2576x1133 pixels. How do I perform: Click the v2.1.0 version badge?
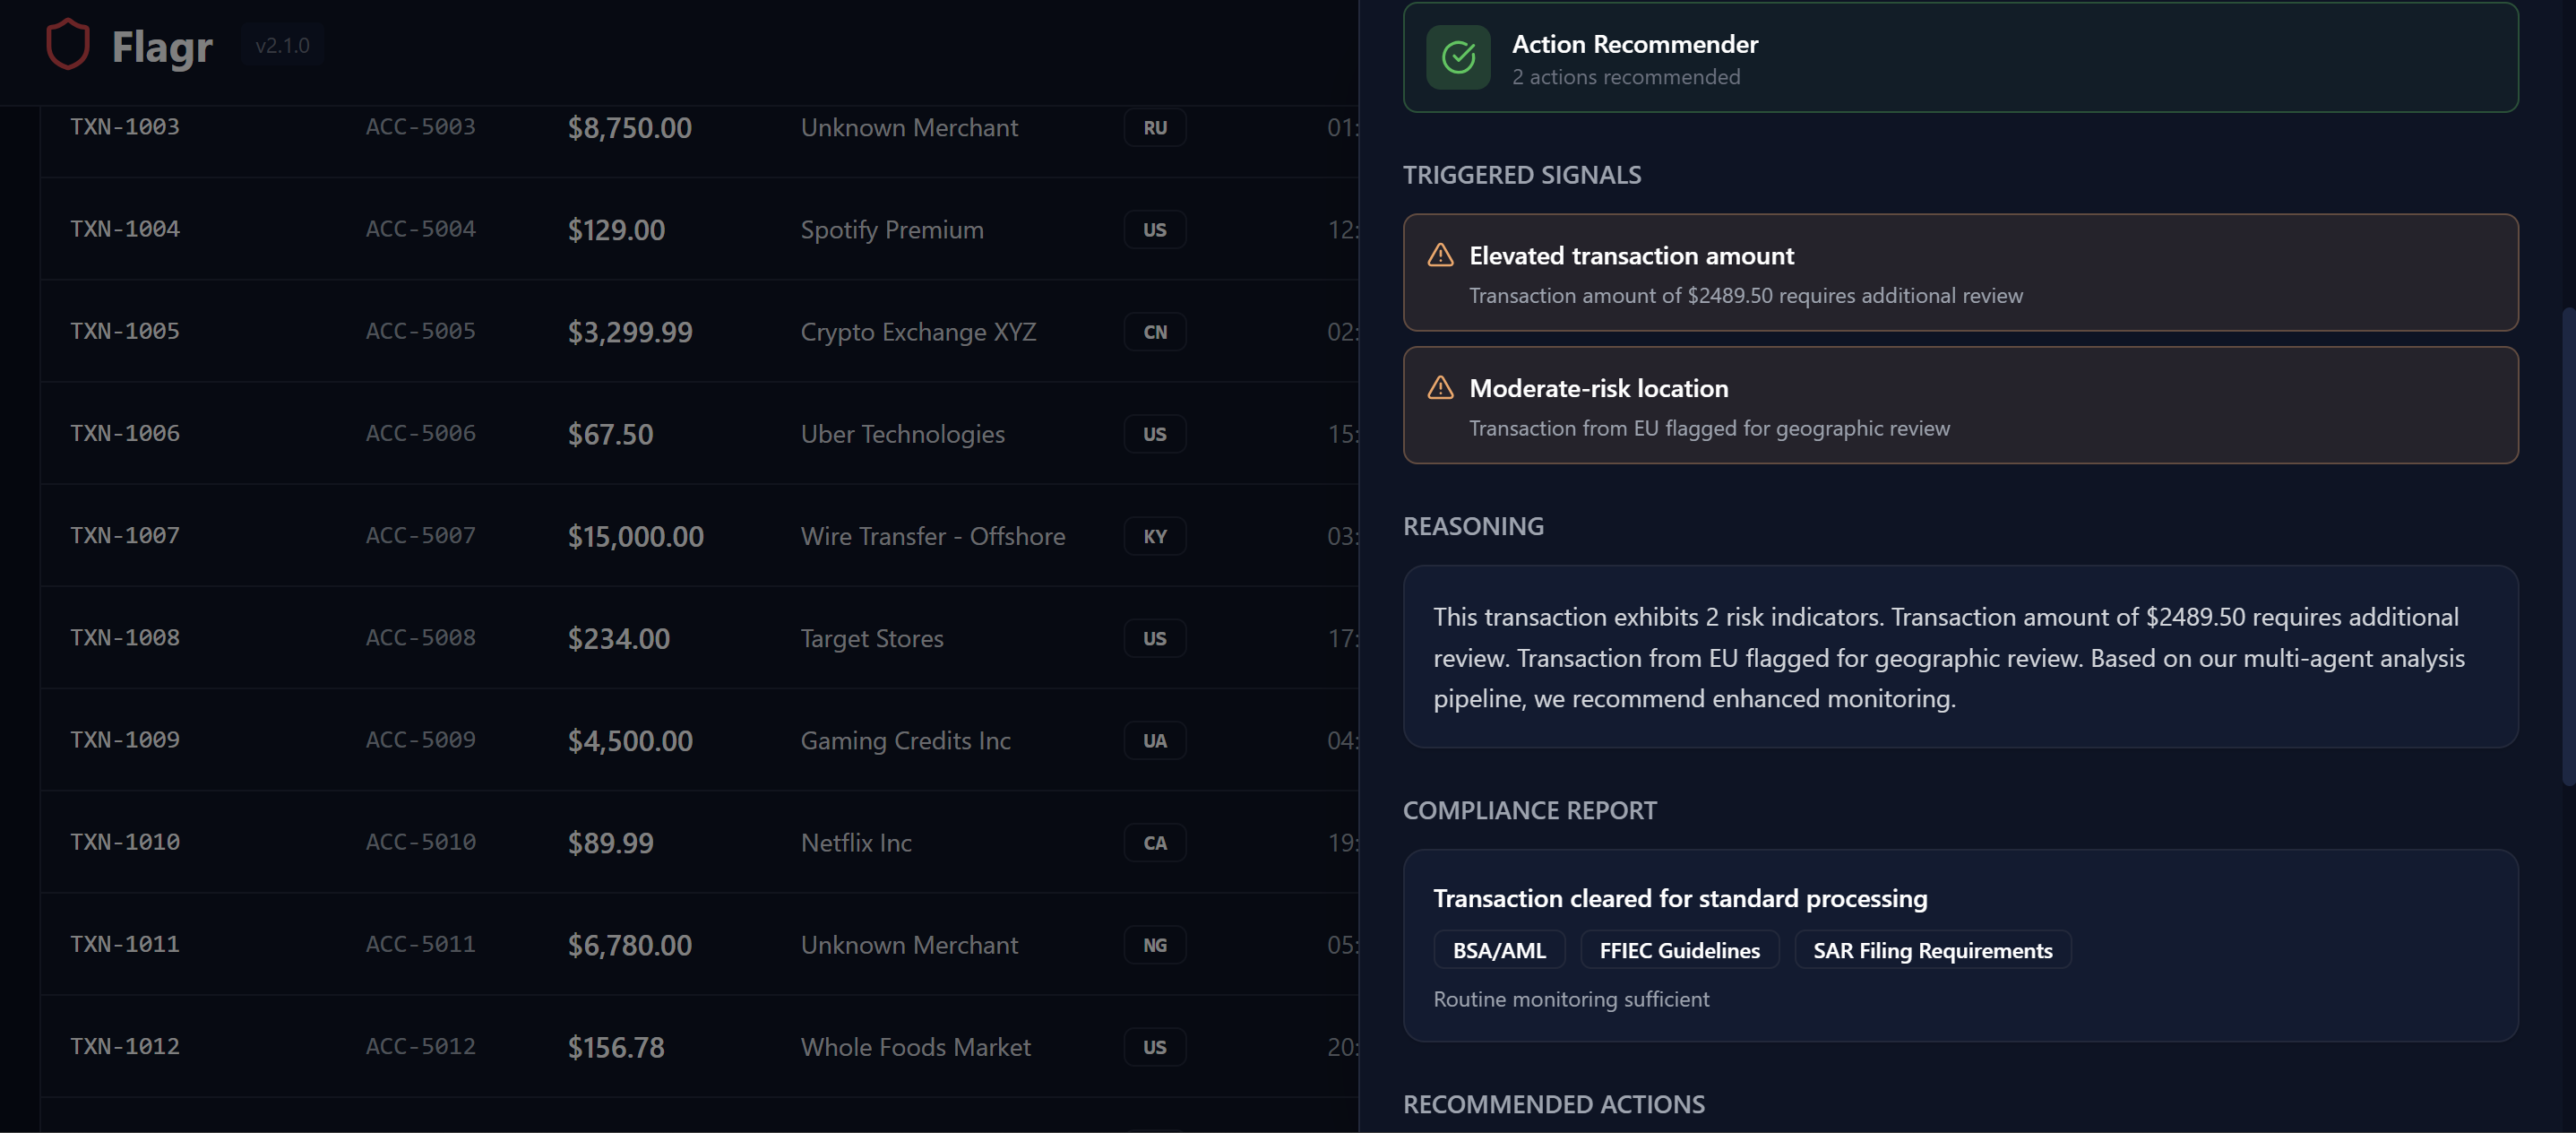[282, 46]
